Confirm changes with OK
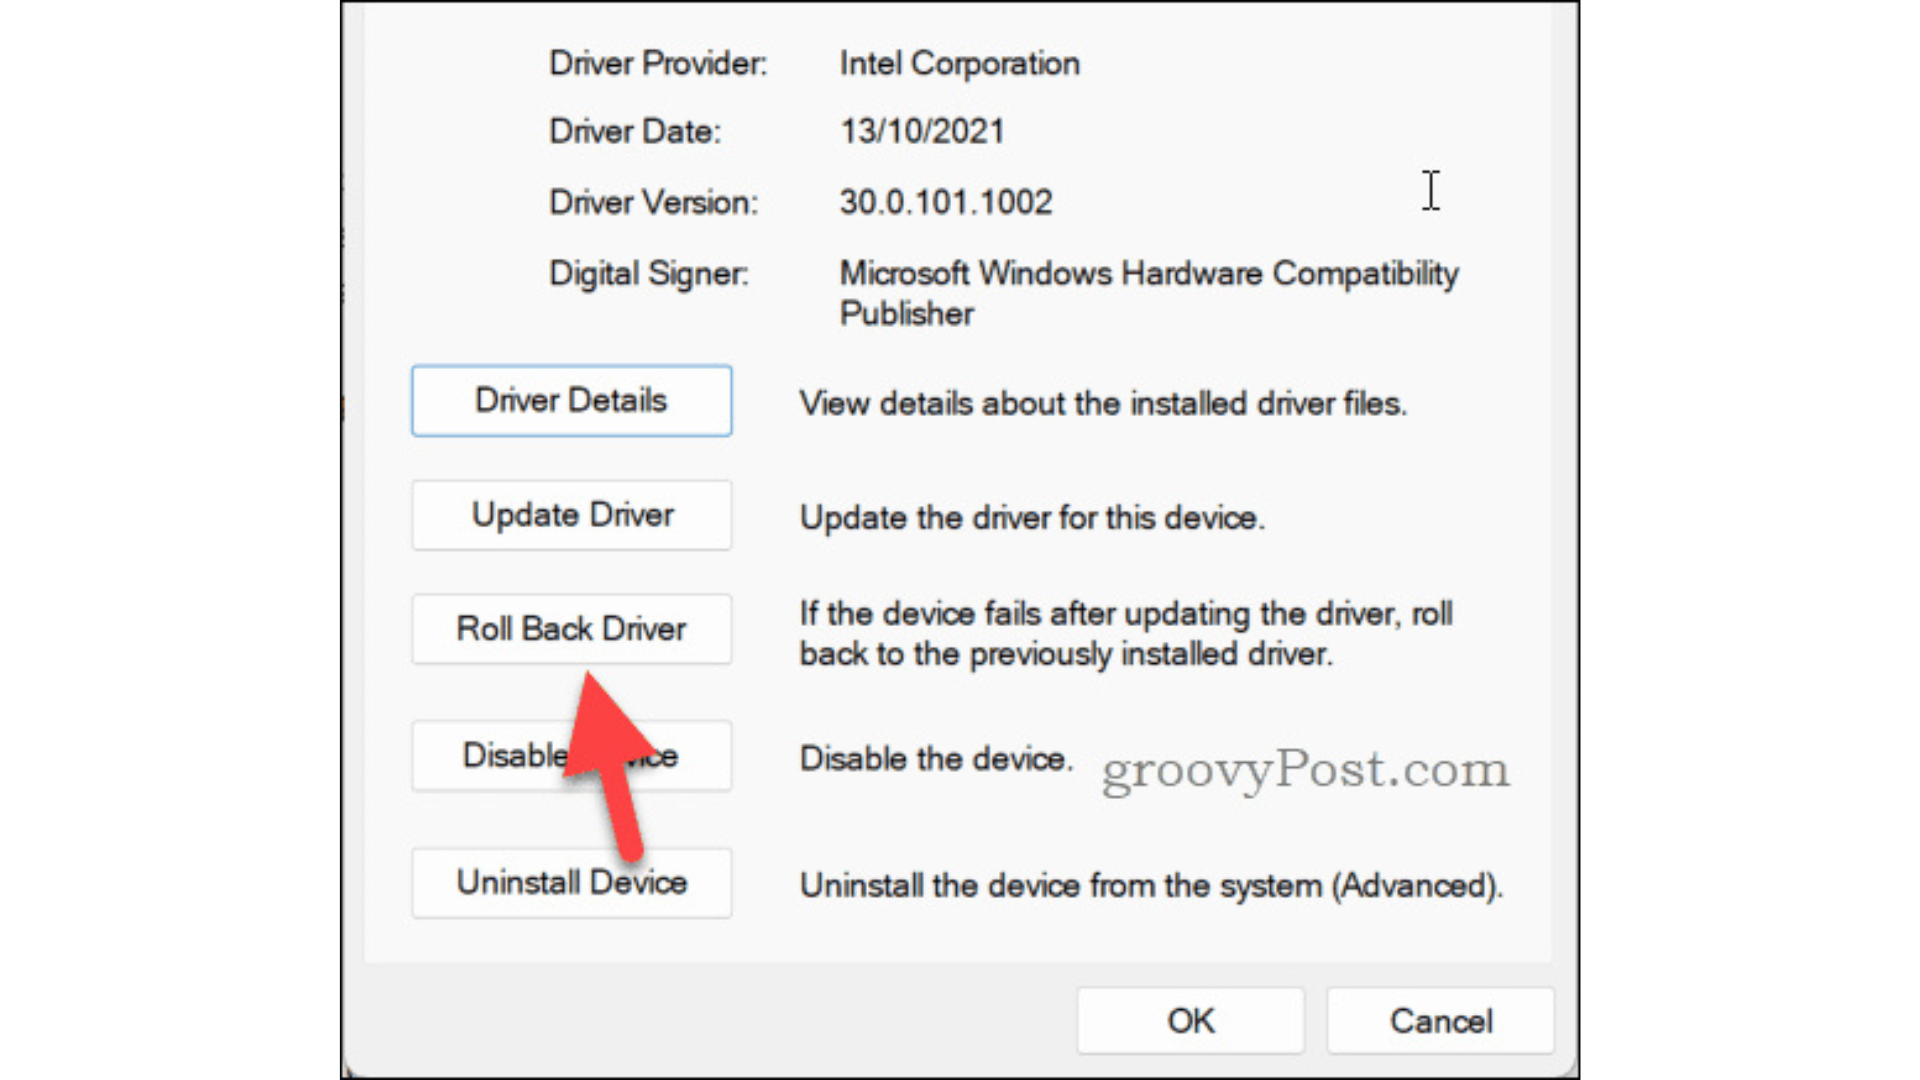The height and width of the screenshot is (1080, 1920). pyautogui.click(x=1189, y=1020)
